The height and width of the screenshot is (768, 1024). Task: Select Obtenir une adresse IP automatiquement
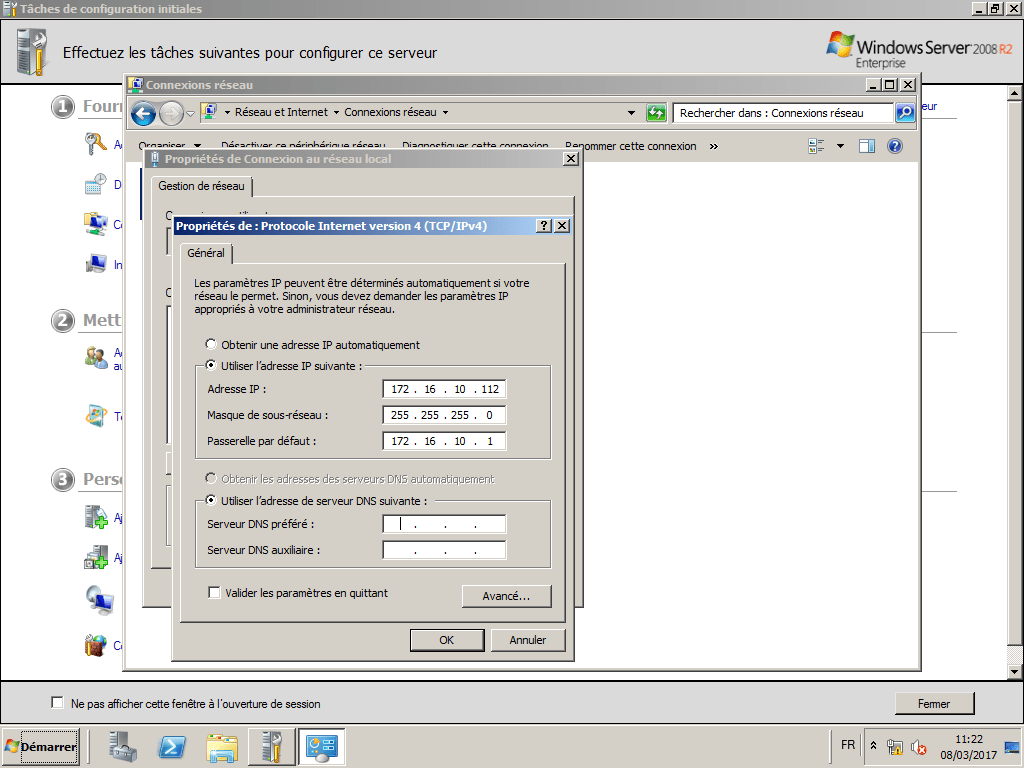pyautogui.click(x=210, y=343)
